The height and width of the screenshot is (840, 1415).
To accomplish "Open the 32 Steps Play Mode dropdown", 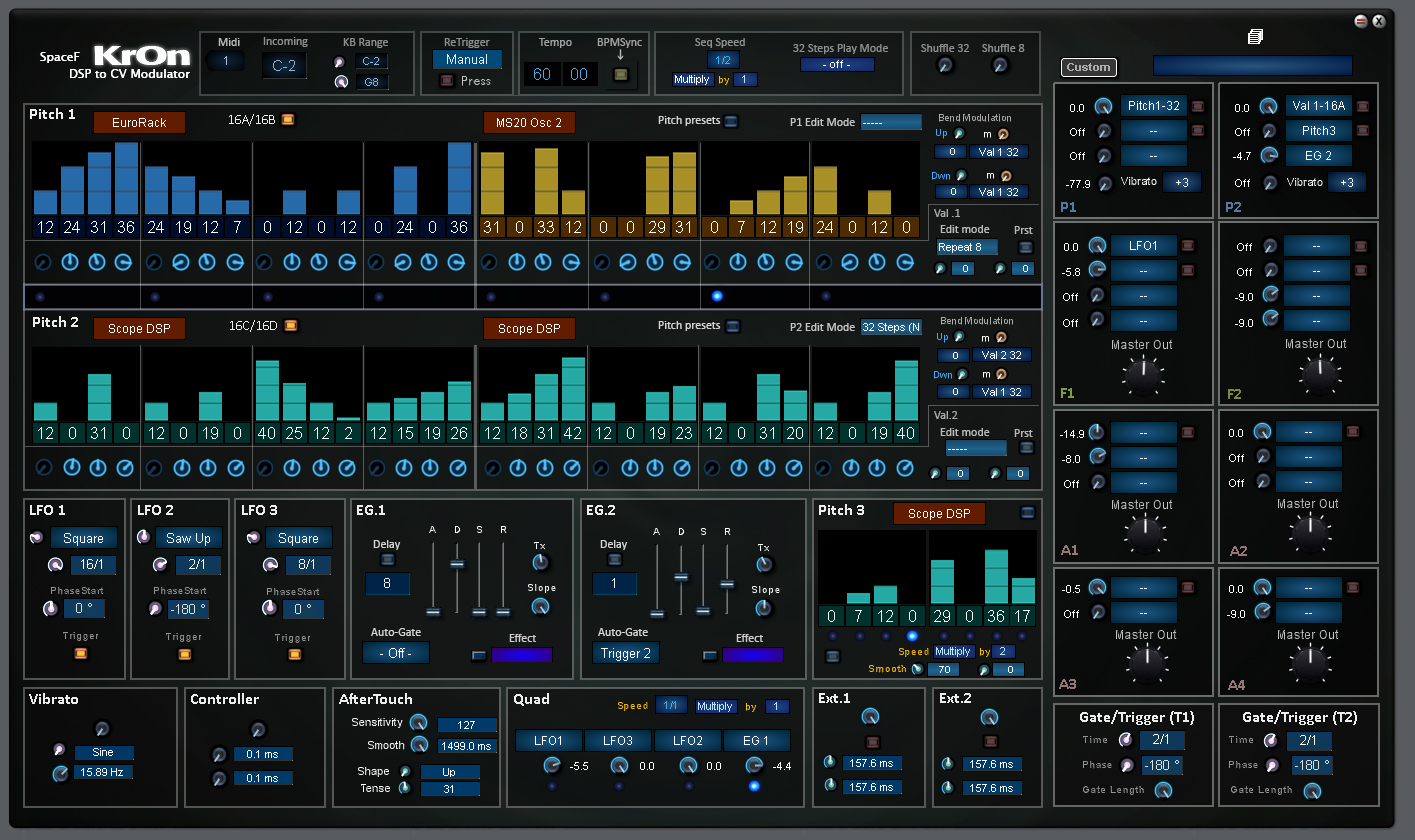I will (837, 65).
